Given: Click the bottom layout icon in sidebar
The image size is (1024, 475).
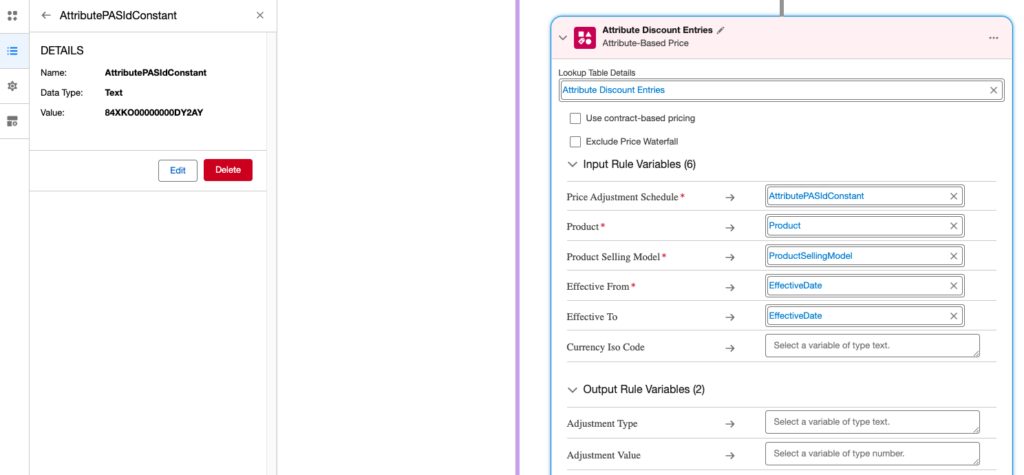Looking at the screenshot, I should point(13,121).
